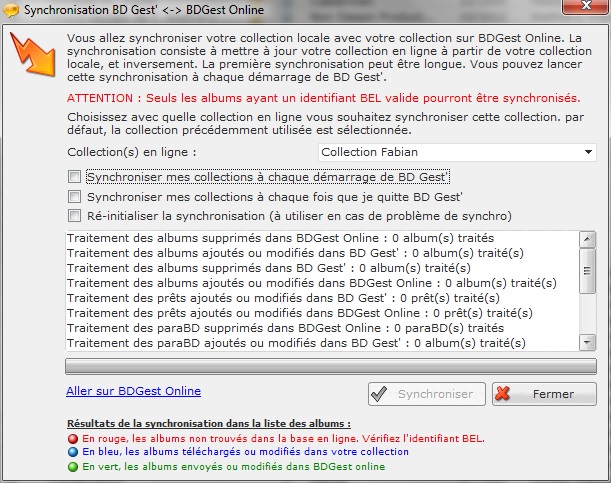
Task: Click the log scrollbar up arrow
Action: tap(587, 239)
